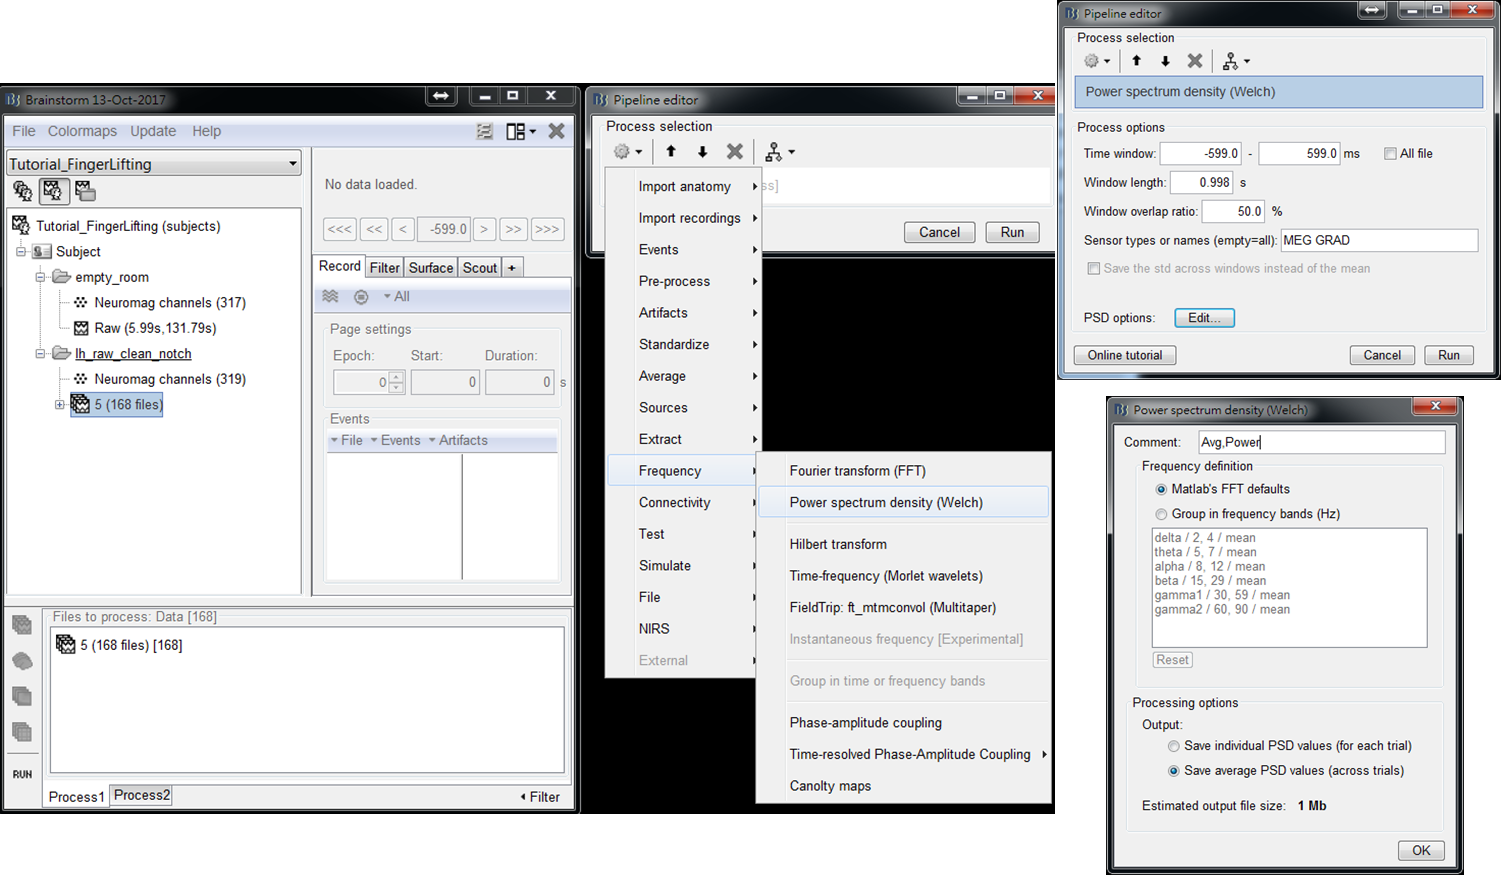Click Cancel in middle Pipeline editor
Screen dimensions: 1501x875
[939, 232]
